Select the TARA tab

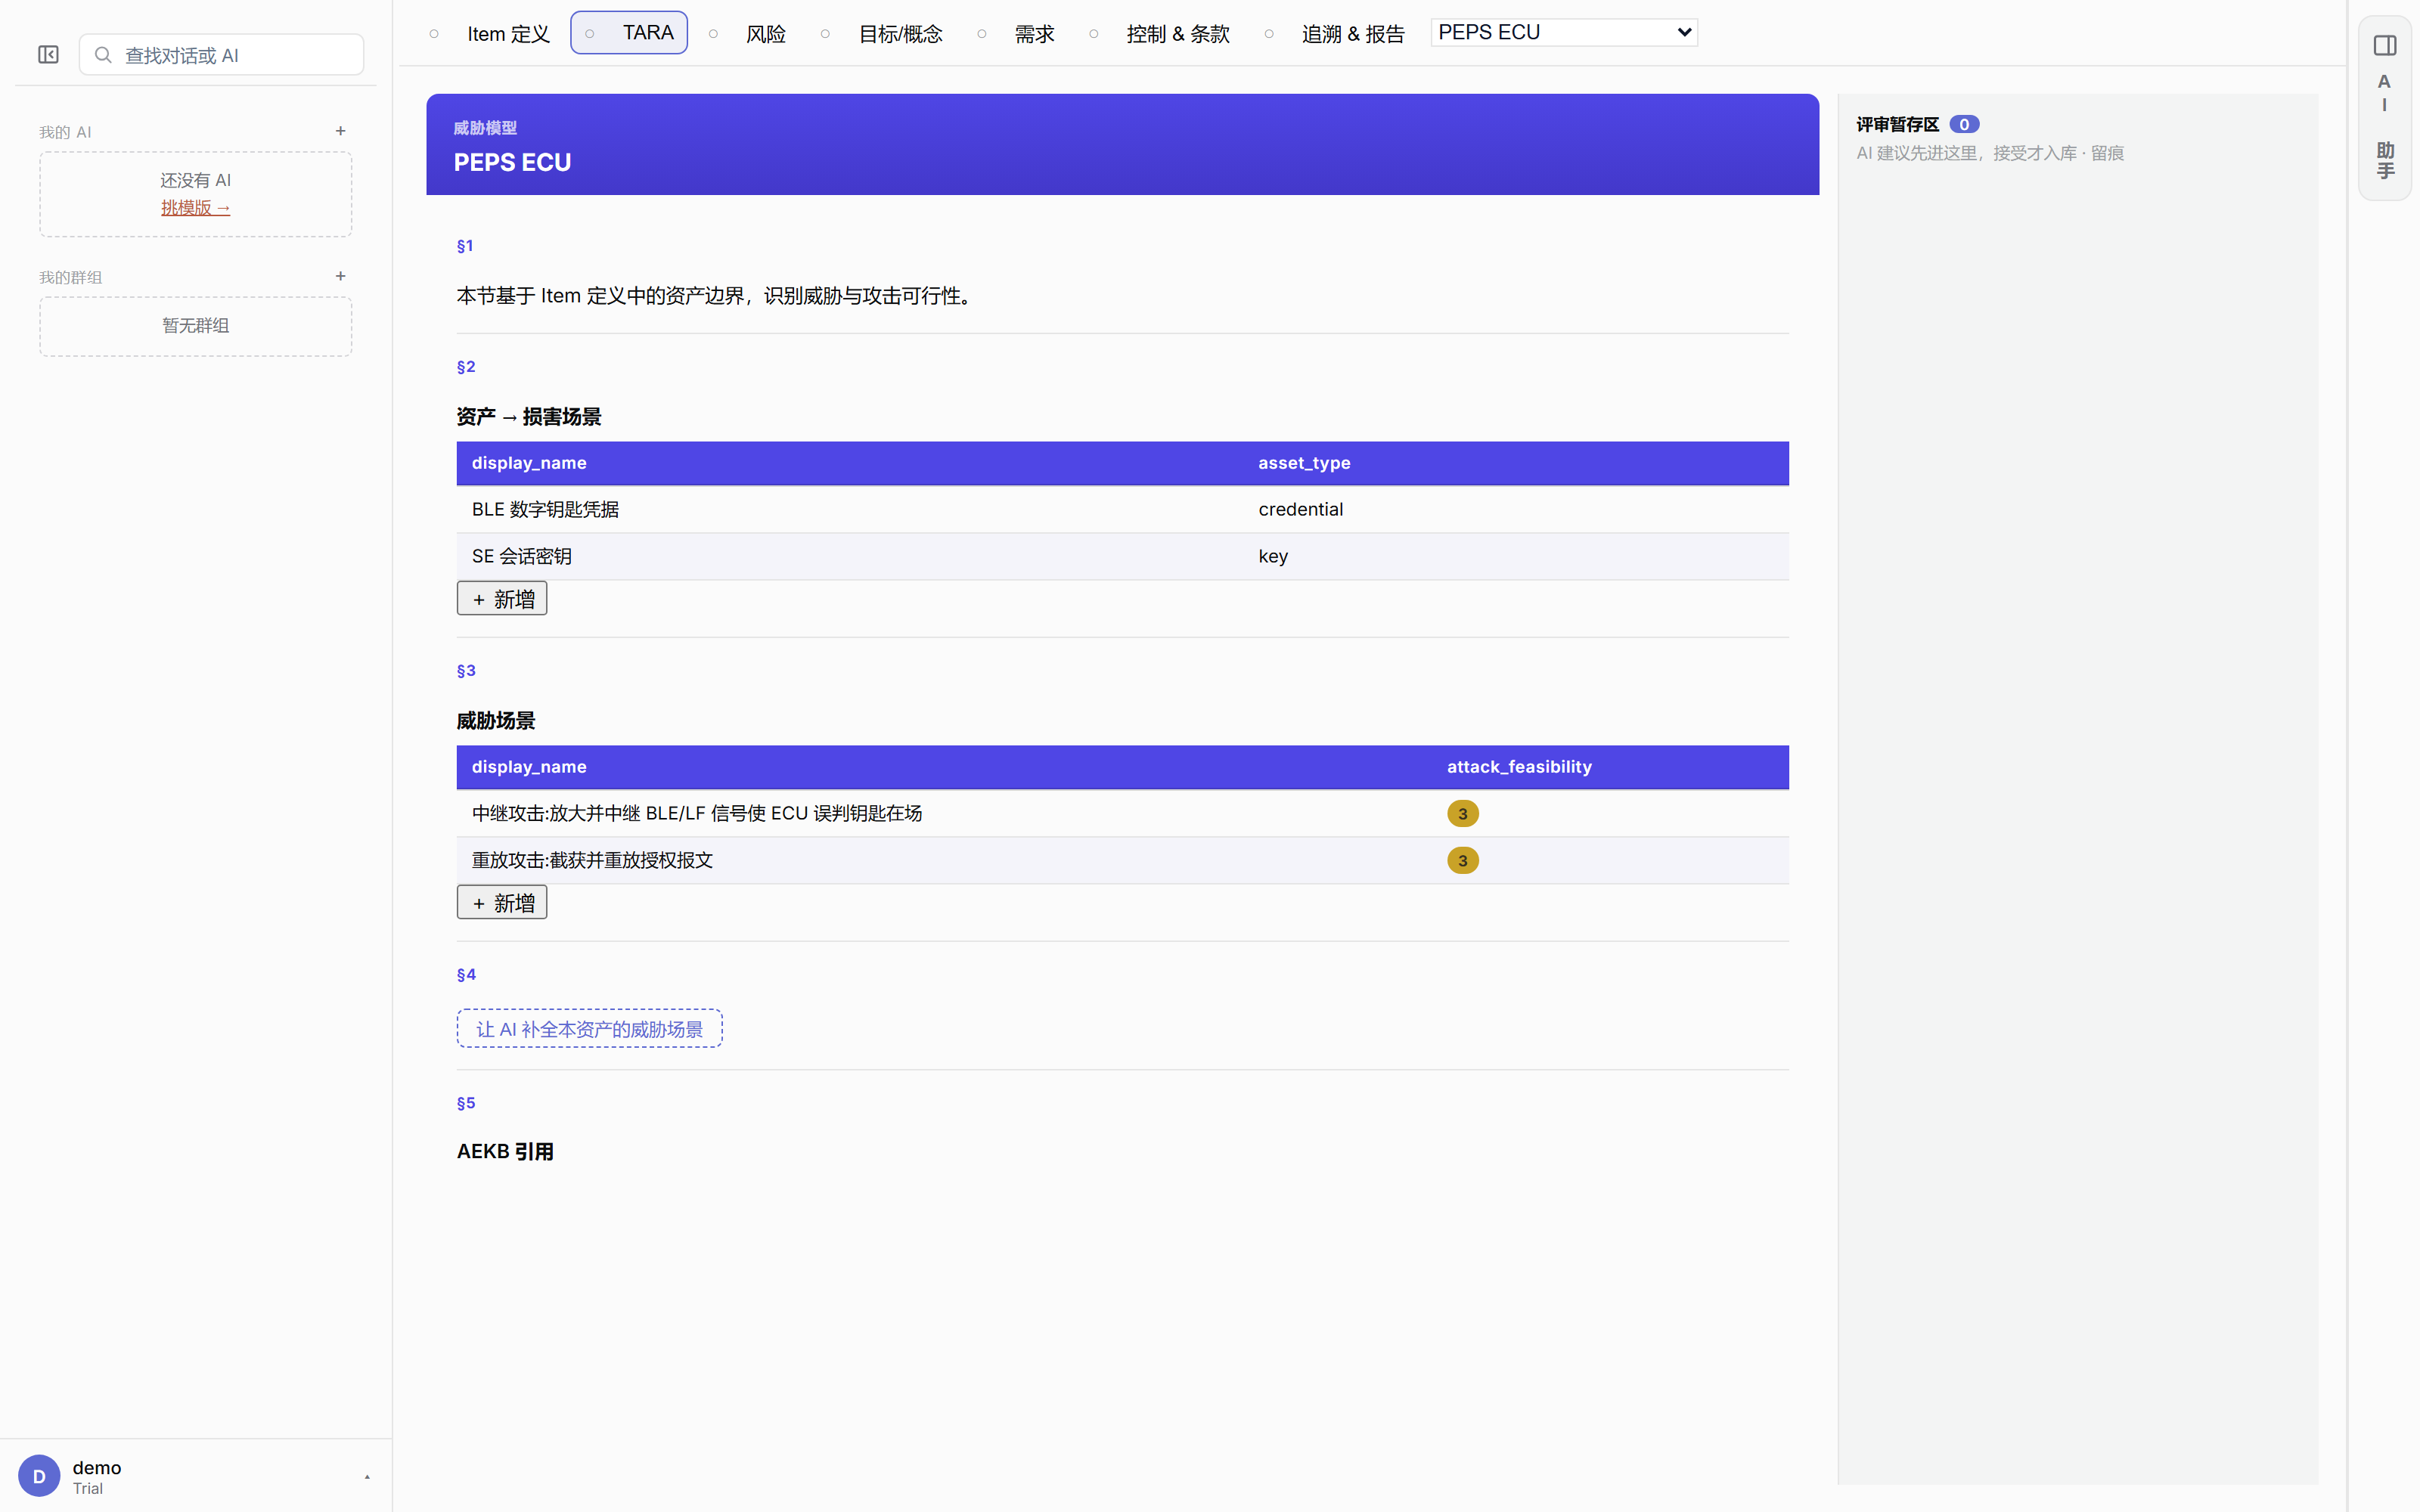(629, 33)
